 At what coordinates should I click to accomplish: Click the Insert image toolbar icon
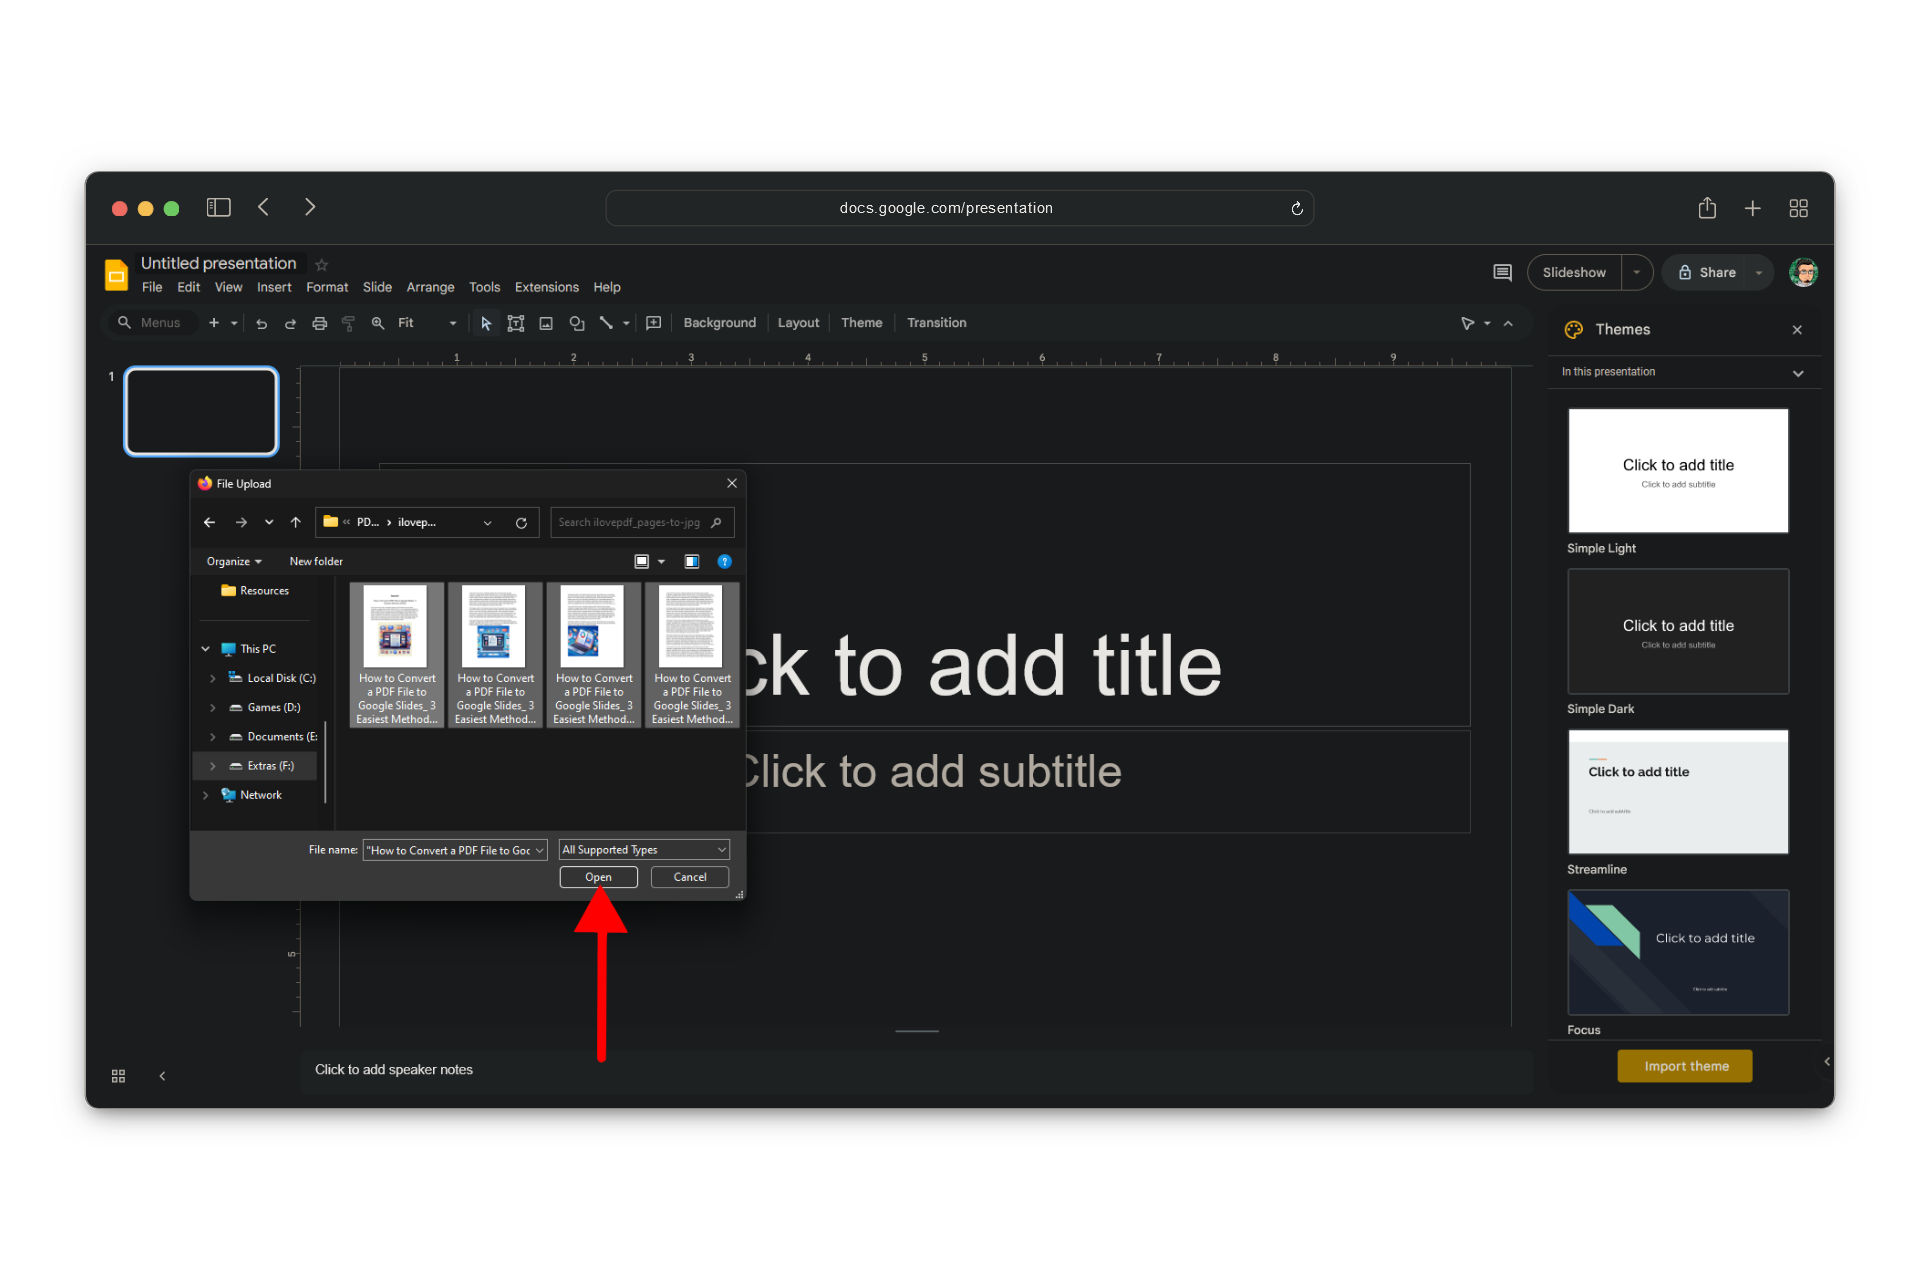click(546, 323)
